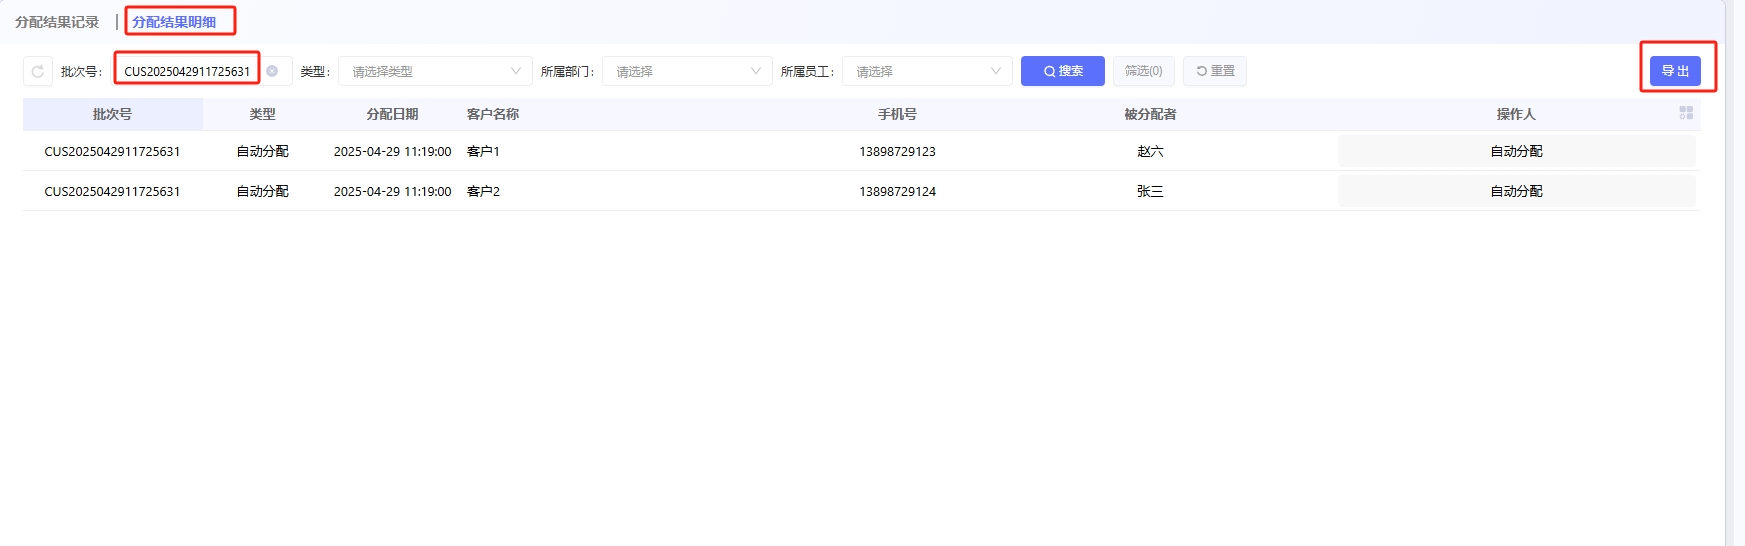Click phone number 13898729123
The image size is (1745, 546).
897,151
